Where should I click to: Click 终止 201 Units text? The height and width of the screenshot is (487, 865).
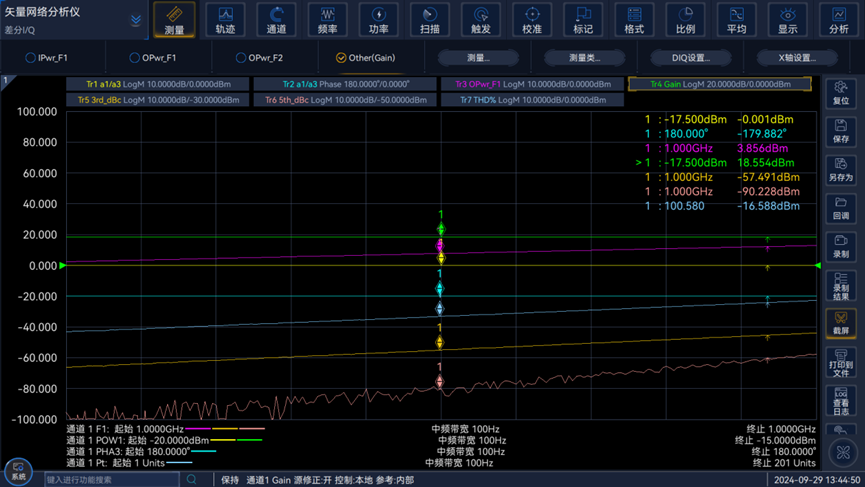tap(784, 463)
